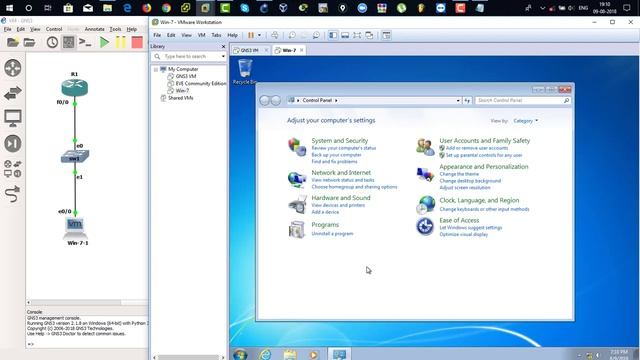Open Hardware and Sound category
Viewport: 640px width, 360px height.
pyautogui.click(x=341, y=198)
